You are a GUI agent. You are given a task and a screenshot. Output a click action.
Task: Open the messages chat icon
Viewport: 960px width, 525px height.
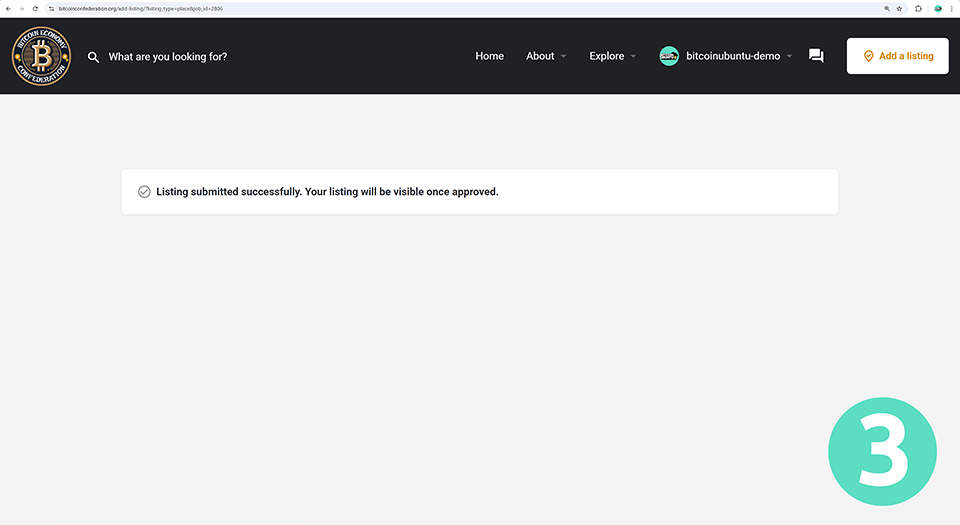[816, 56]
